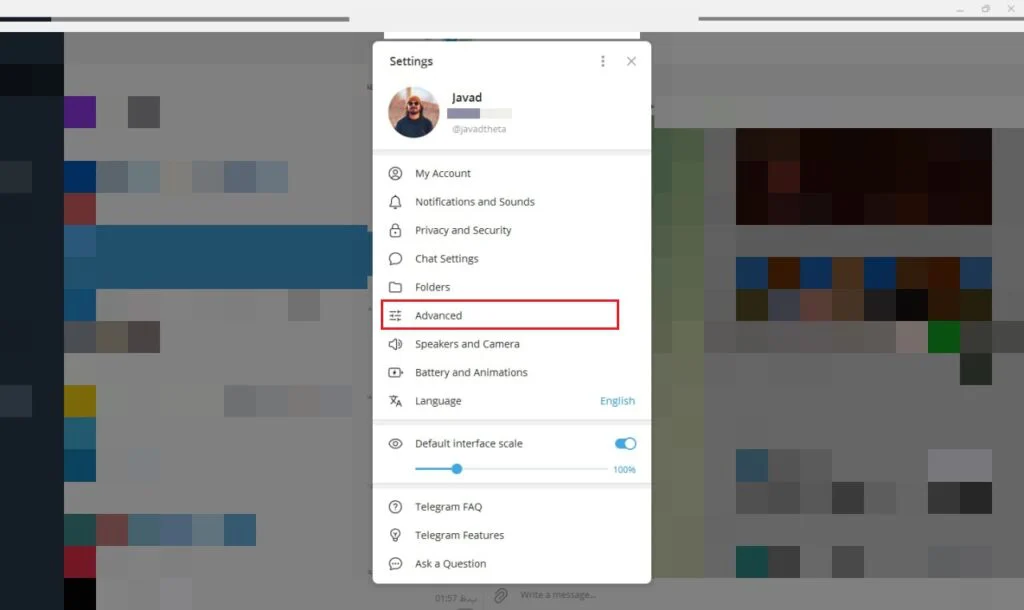Open the Ask a Question section
The height and width of the screenshot is (610, 1024).
pos(451,563)
